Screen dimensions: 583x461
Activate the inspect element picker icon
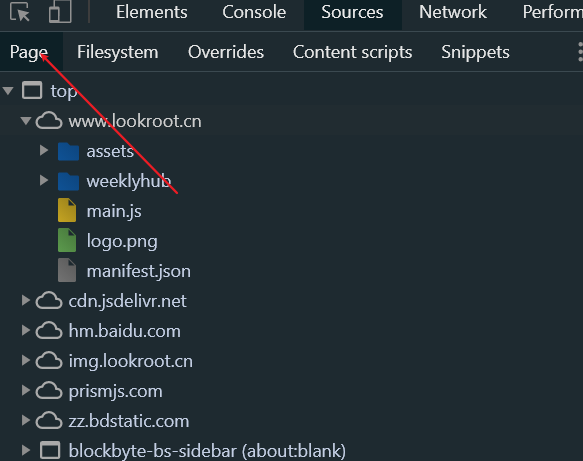tap(19, 12)
